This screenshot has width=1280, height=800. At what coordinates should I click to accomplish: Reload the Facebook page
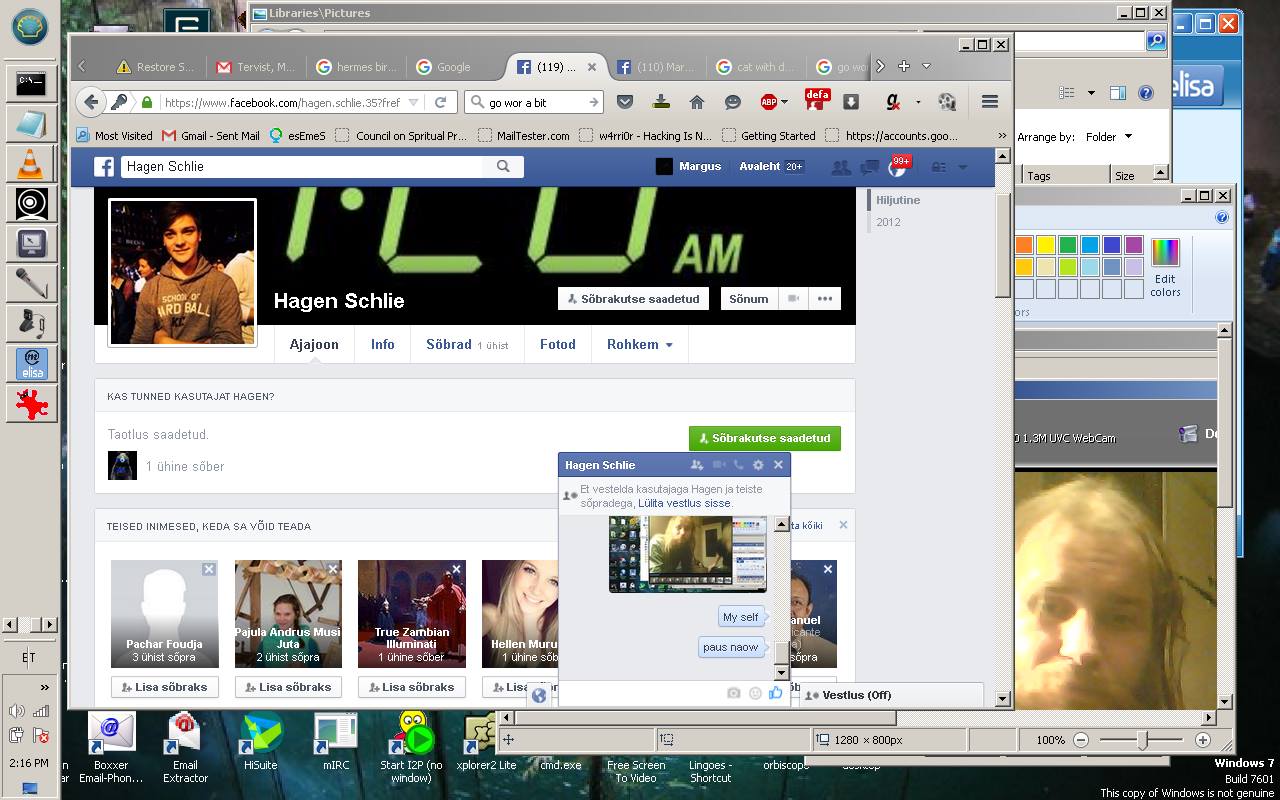[440, 102]
